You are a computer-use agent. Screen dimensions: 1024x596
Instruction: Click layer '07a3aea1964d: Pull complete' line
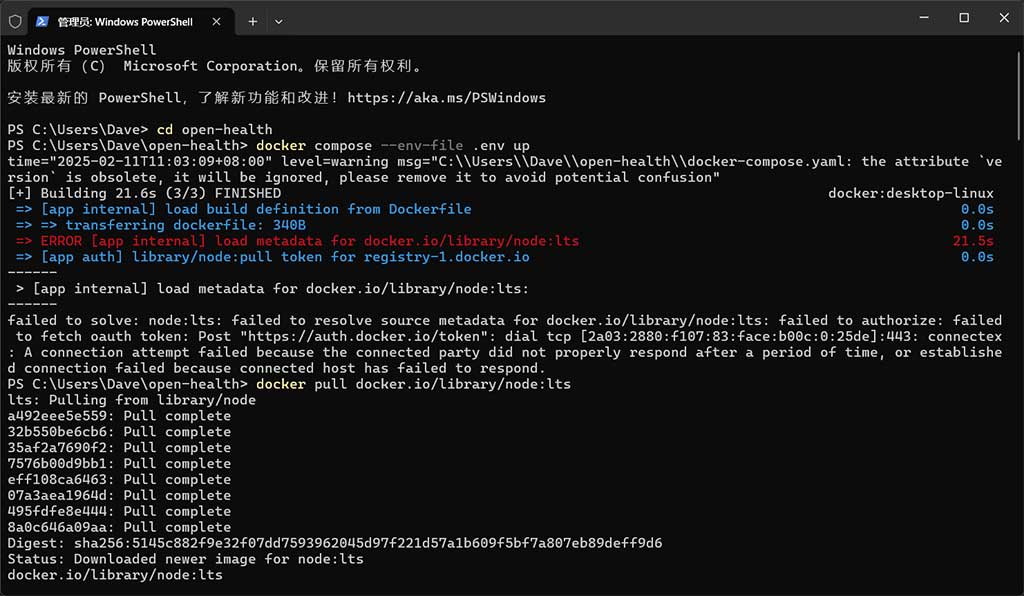[x=120, y=495]
